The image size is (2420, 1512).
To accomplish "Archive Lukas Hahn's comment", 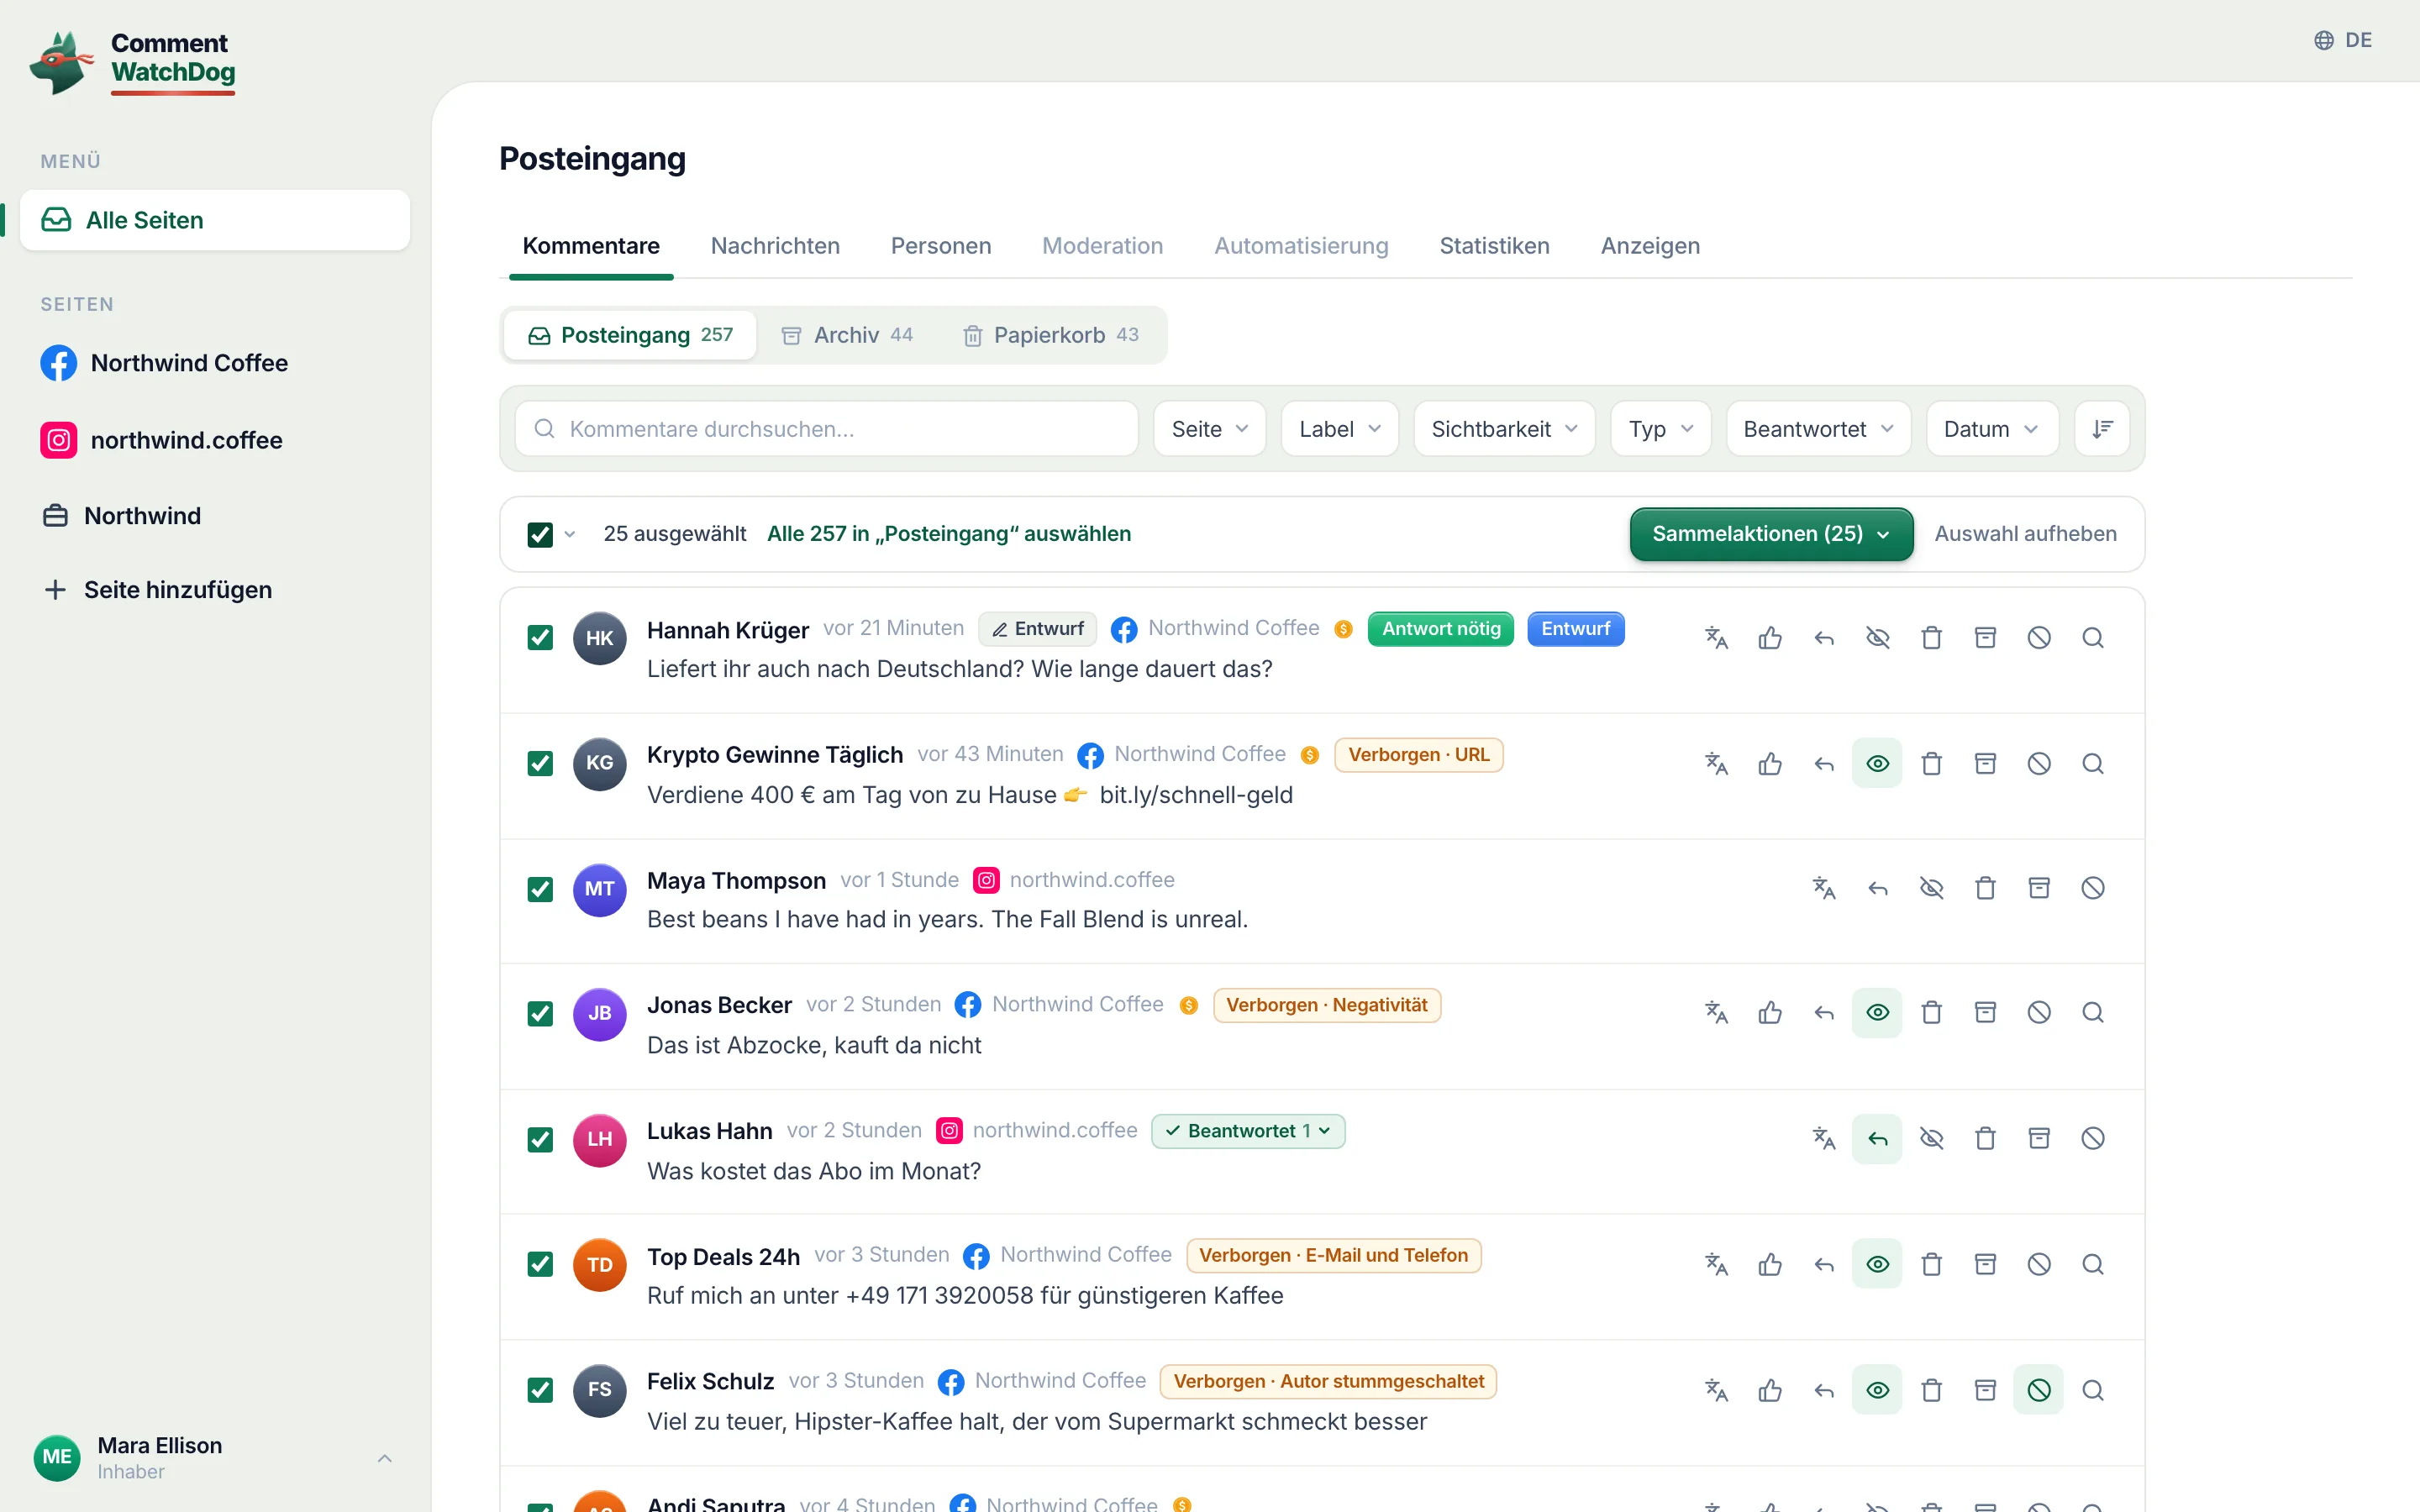I will tap(2039, 1138).
